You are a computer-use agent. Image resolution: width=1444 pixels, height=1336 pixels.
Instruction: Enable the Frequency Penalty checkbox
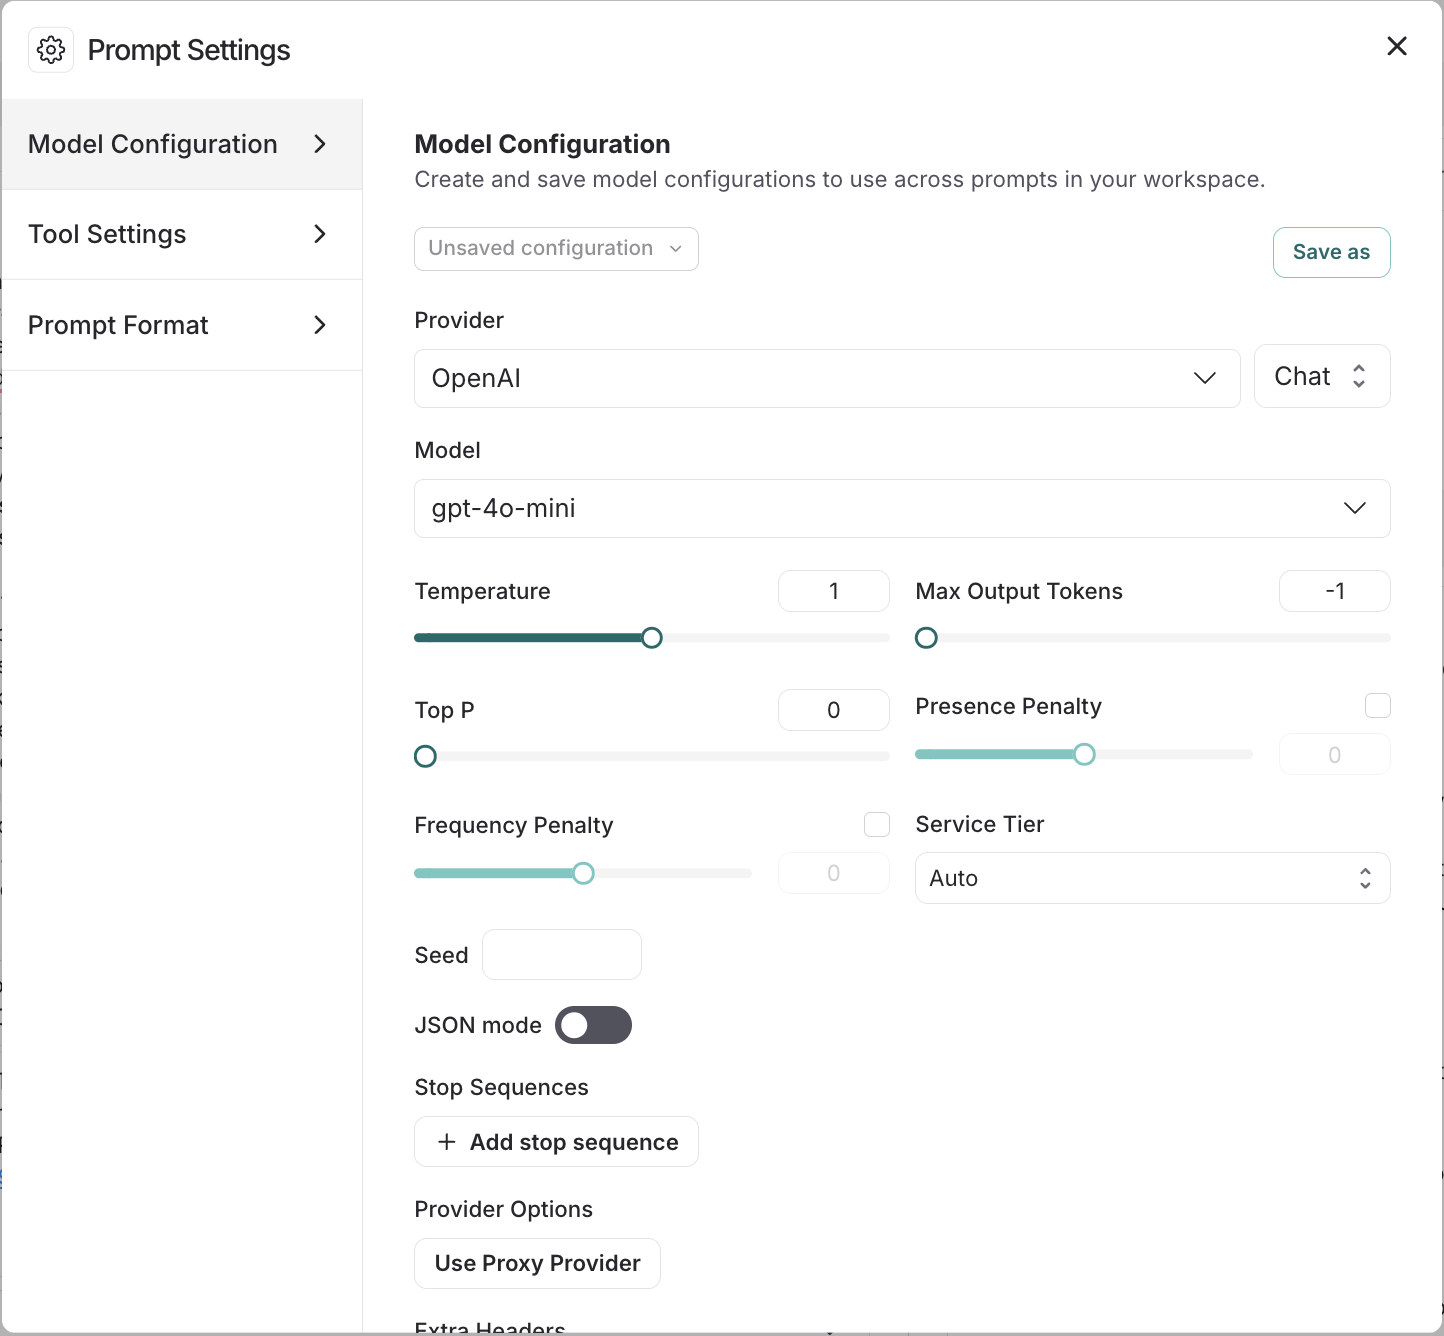pyautogui.click(x=877, y=825)
